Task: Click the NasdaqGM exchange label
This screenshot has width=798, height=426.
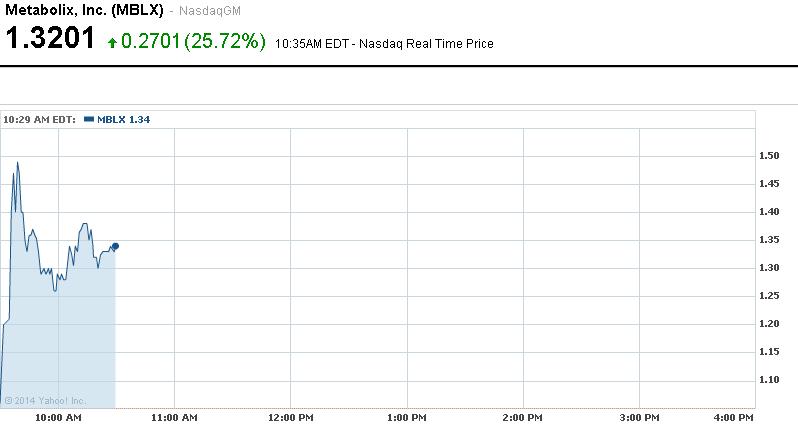Action: click(x=210, y=11)
